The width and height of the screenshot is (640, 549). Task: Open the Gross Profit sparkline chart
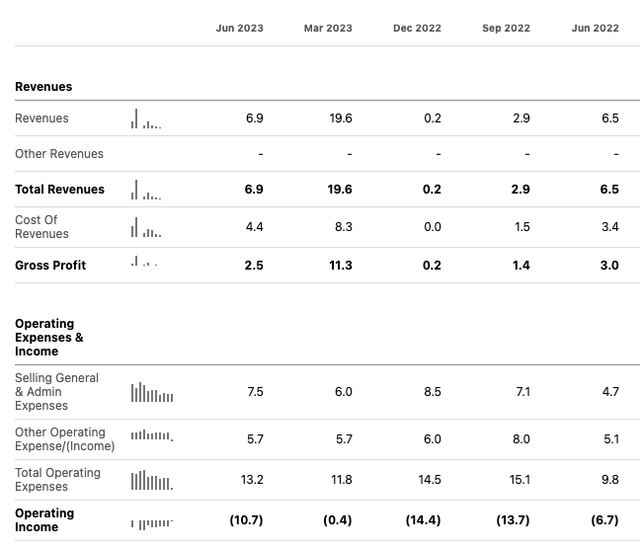point(145,264)
